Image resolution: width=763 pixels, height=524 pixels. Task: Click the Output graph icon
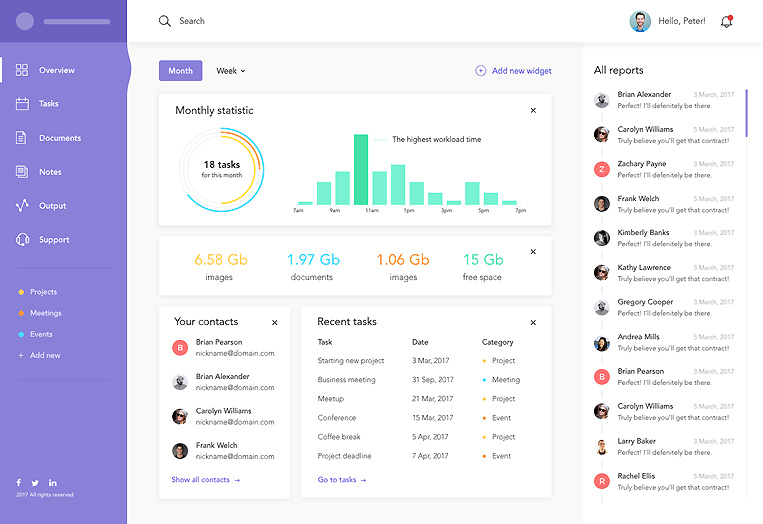click(22, 206)
